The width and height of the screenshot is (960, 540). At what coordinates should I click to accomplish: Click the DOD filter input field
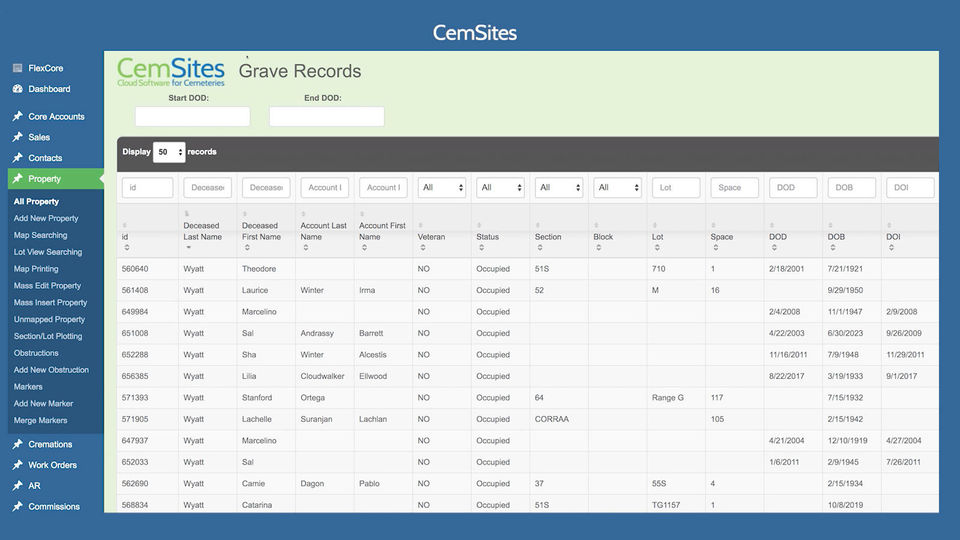pos(793,187)
